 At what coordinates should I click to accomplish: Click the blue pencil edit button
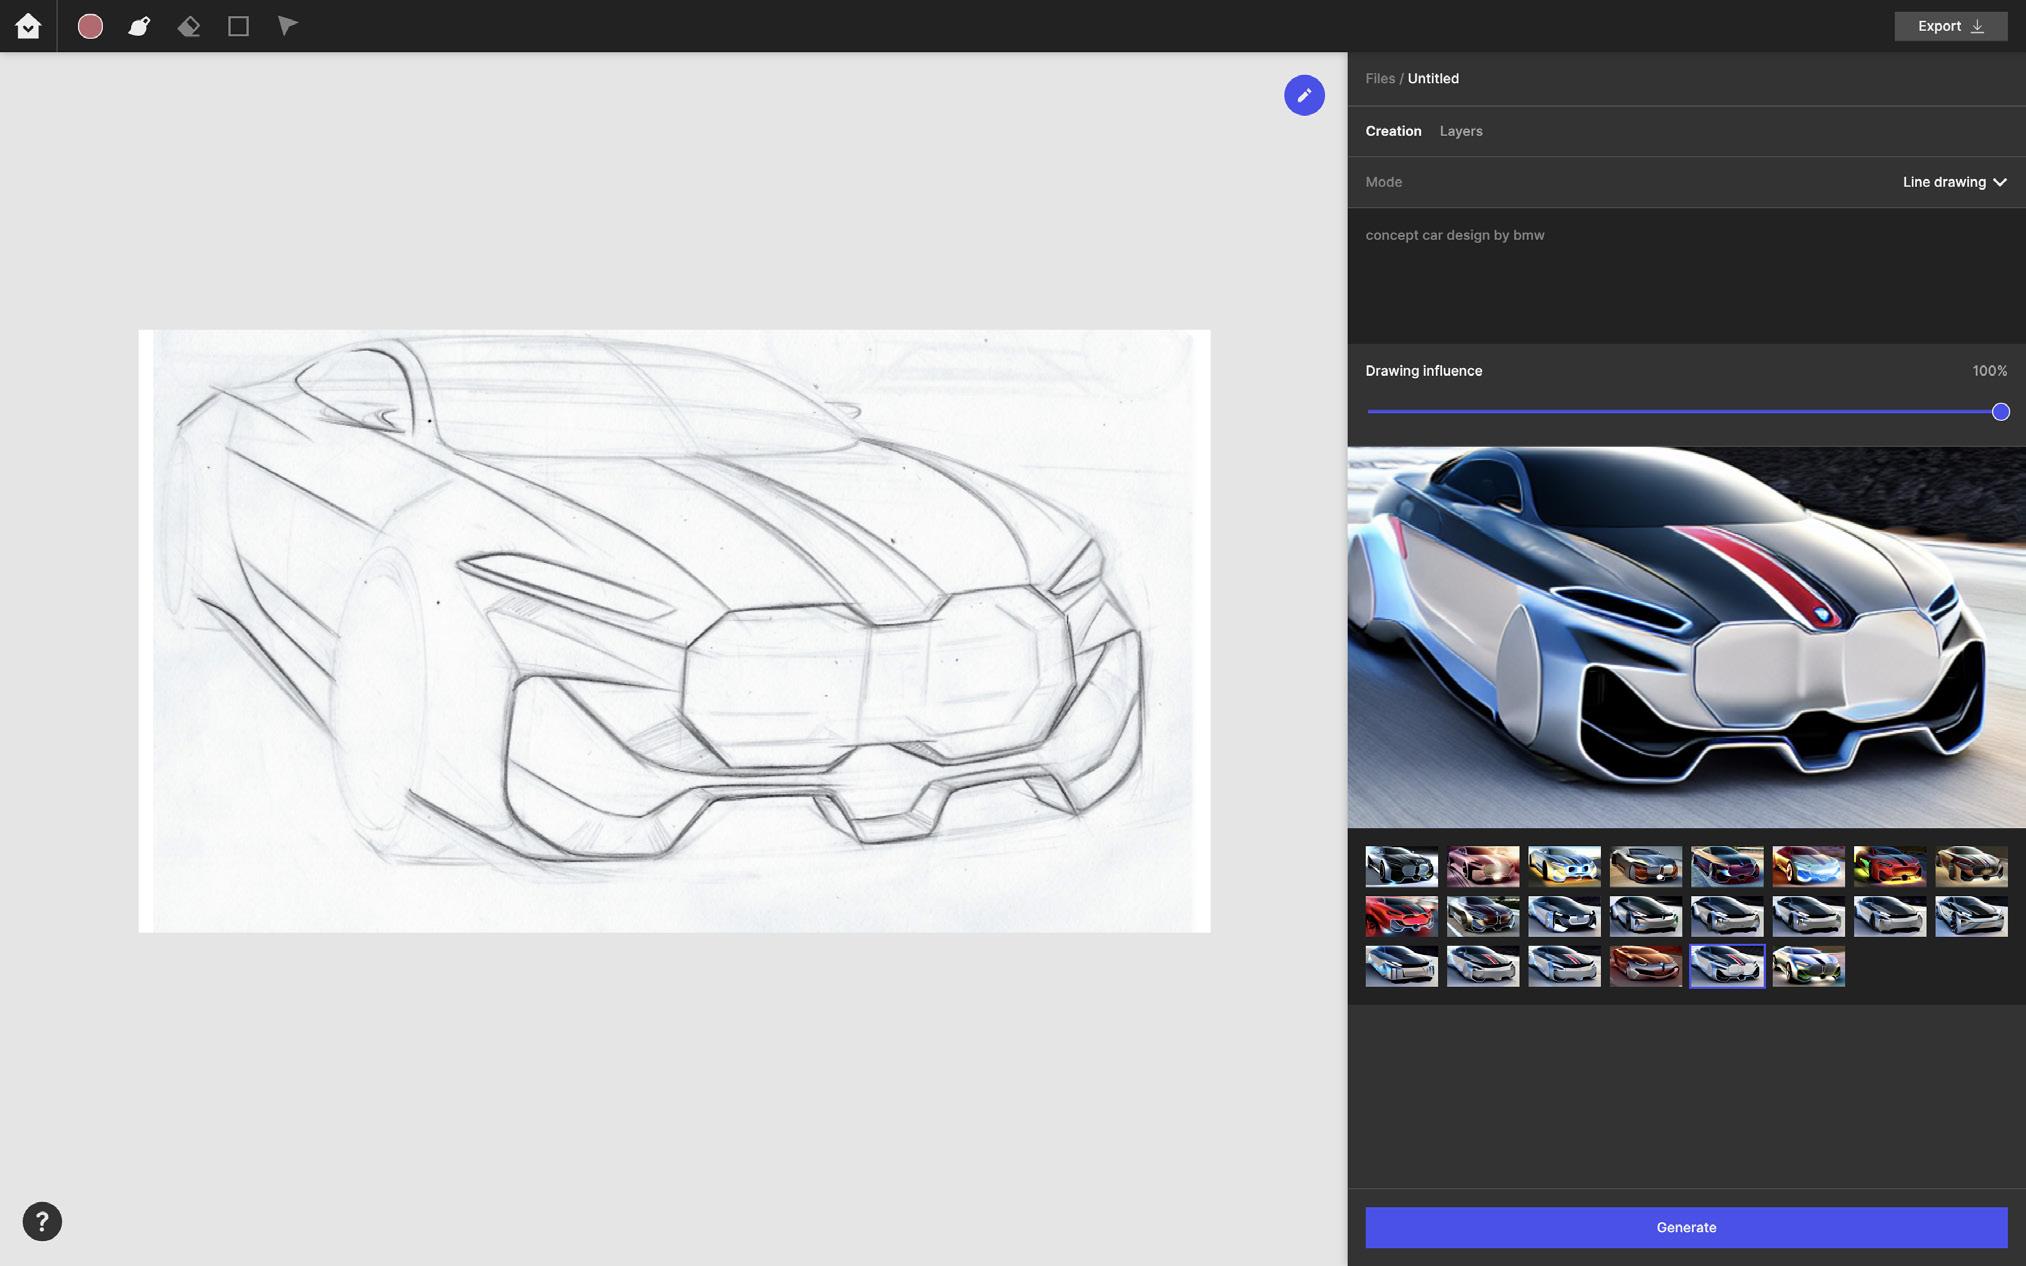pyautogui.click(x=1304, y=95)
